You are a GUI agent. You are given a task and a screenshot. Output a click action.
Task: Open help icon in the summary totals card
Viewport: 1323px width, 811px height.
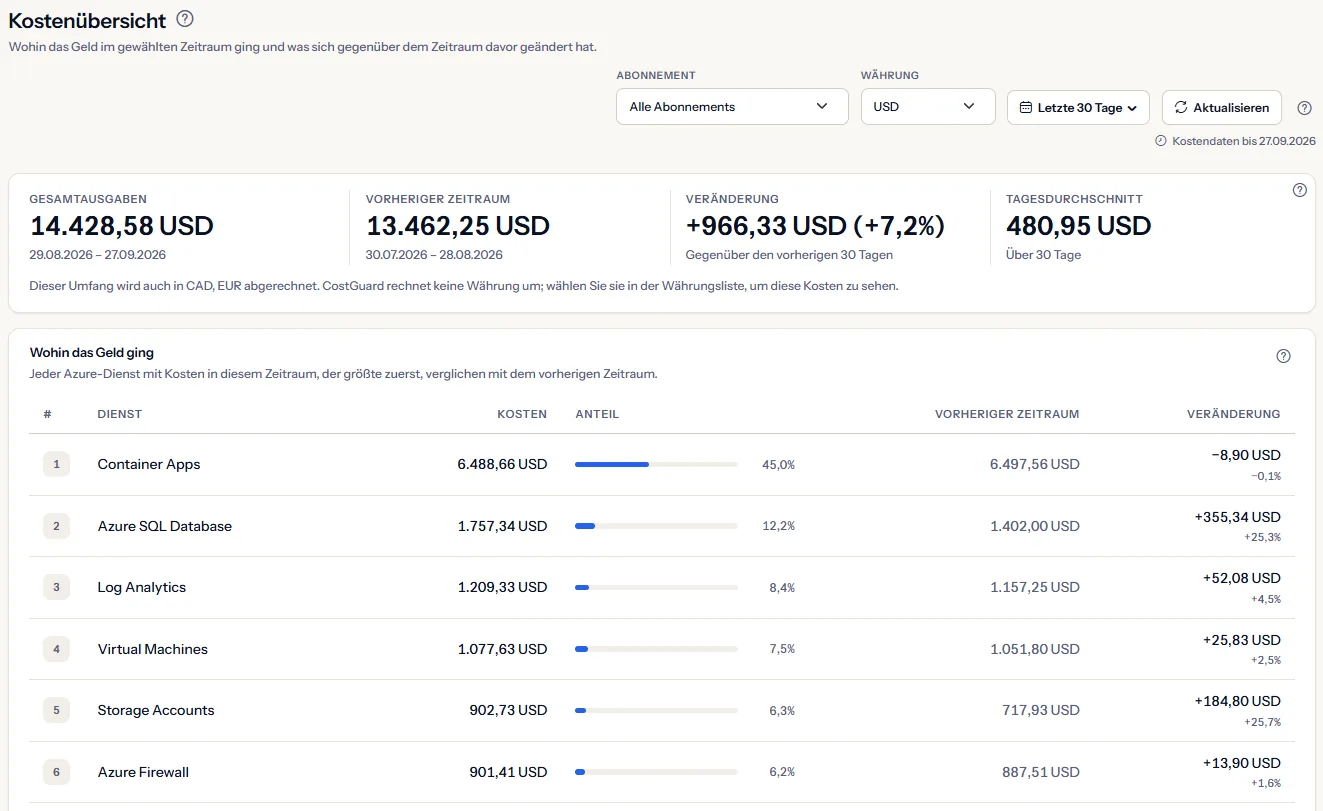(1300, 190)
